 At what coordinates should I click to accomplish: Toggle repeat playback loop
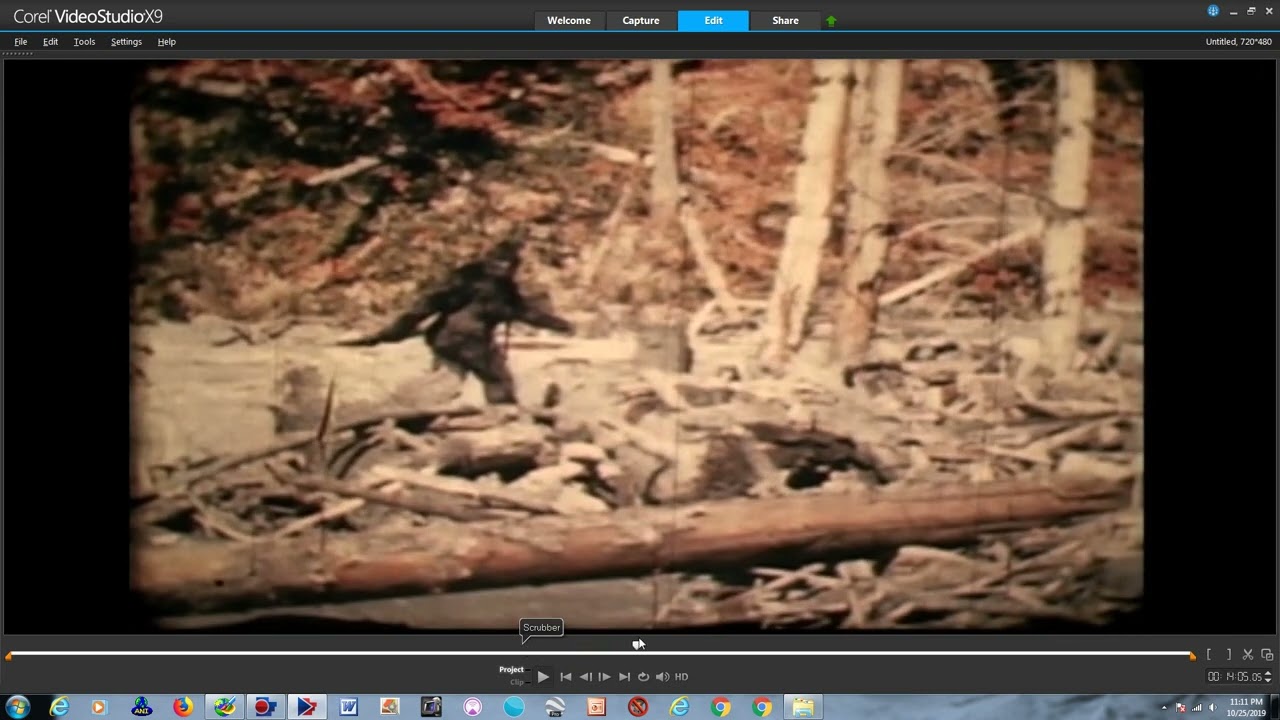tap(643, 677)
